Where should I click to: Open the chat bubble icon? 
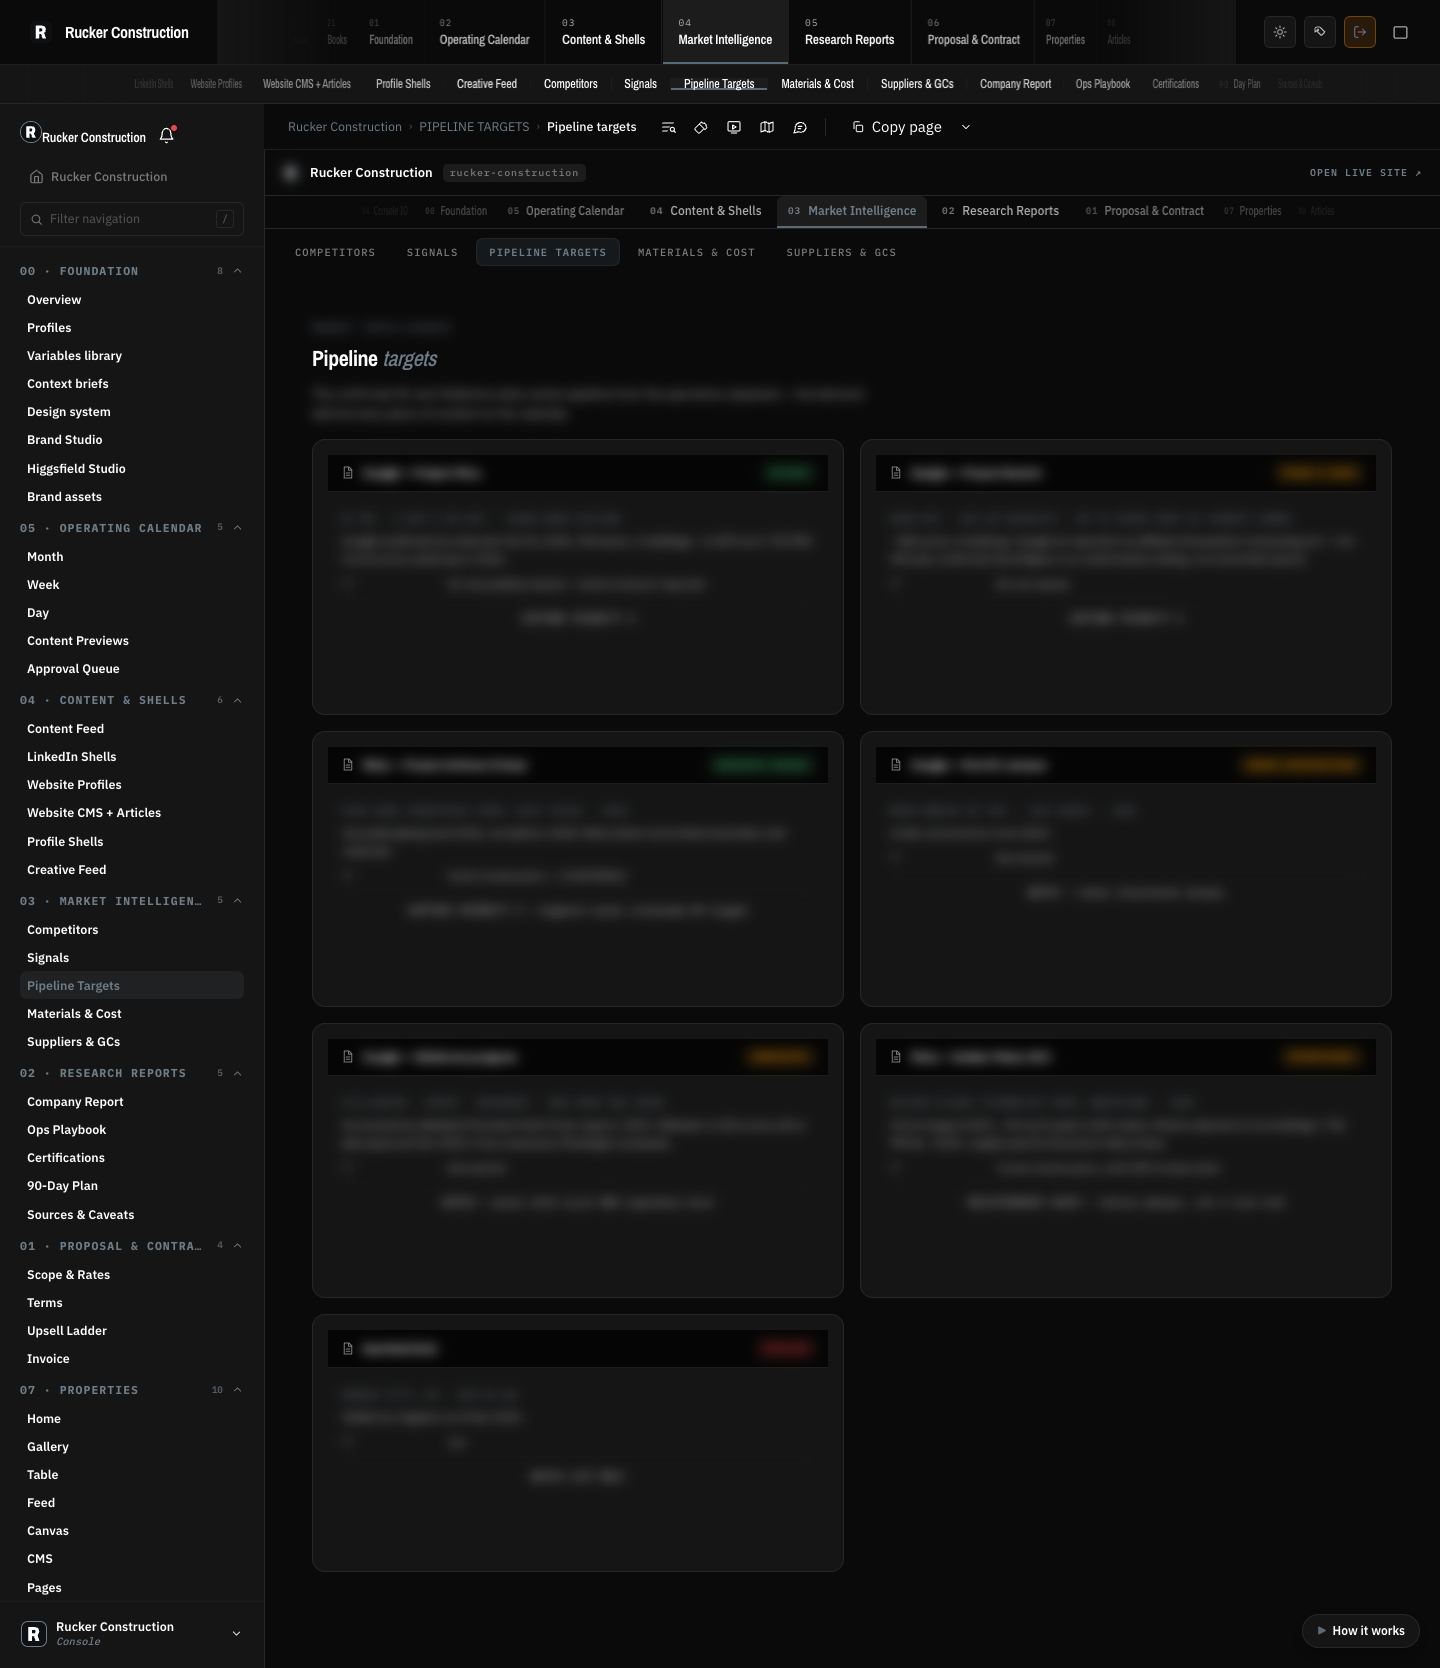(x=800, y=127)
